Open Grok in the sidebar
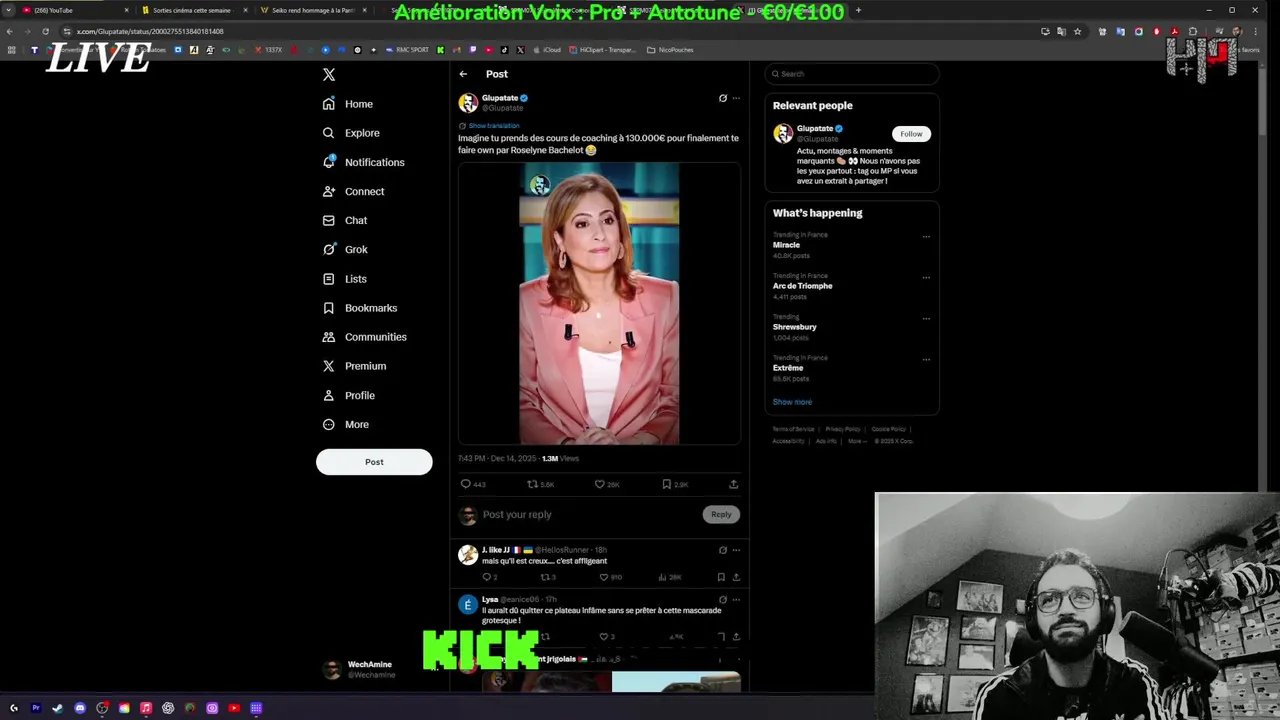 [x=345, y=249]
